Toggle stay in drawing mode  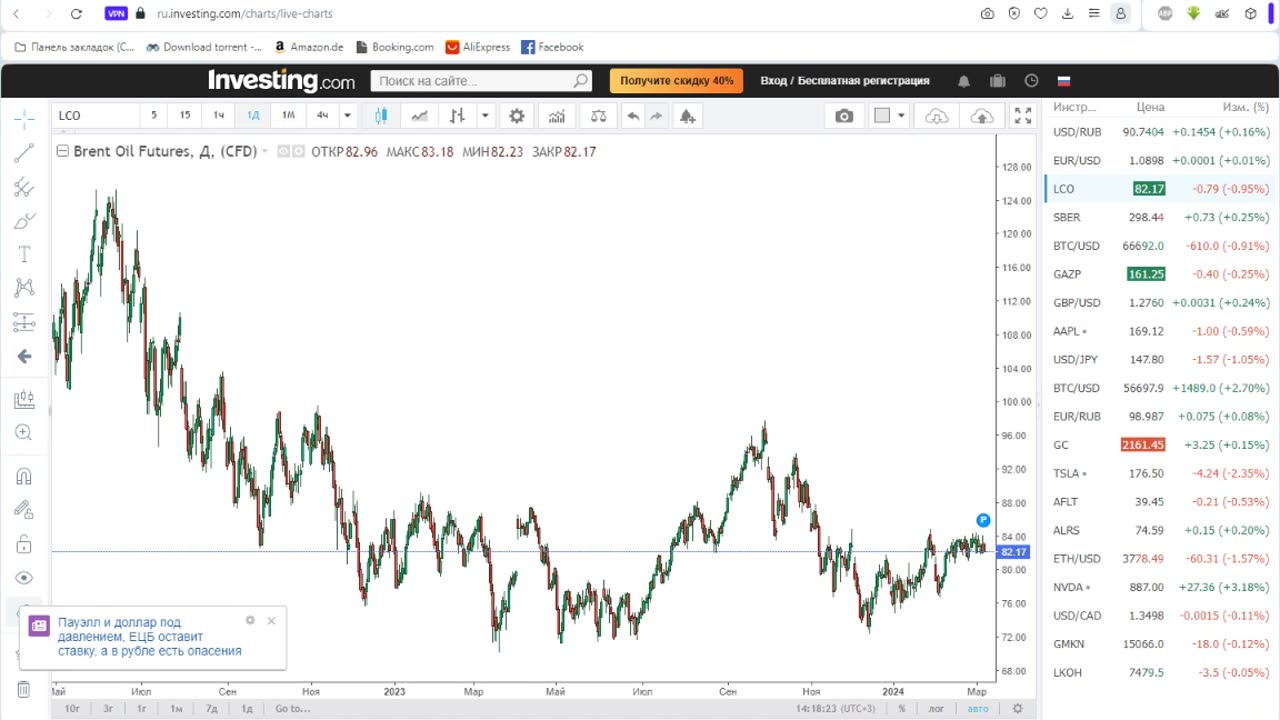24,511
